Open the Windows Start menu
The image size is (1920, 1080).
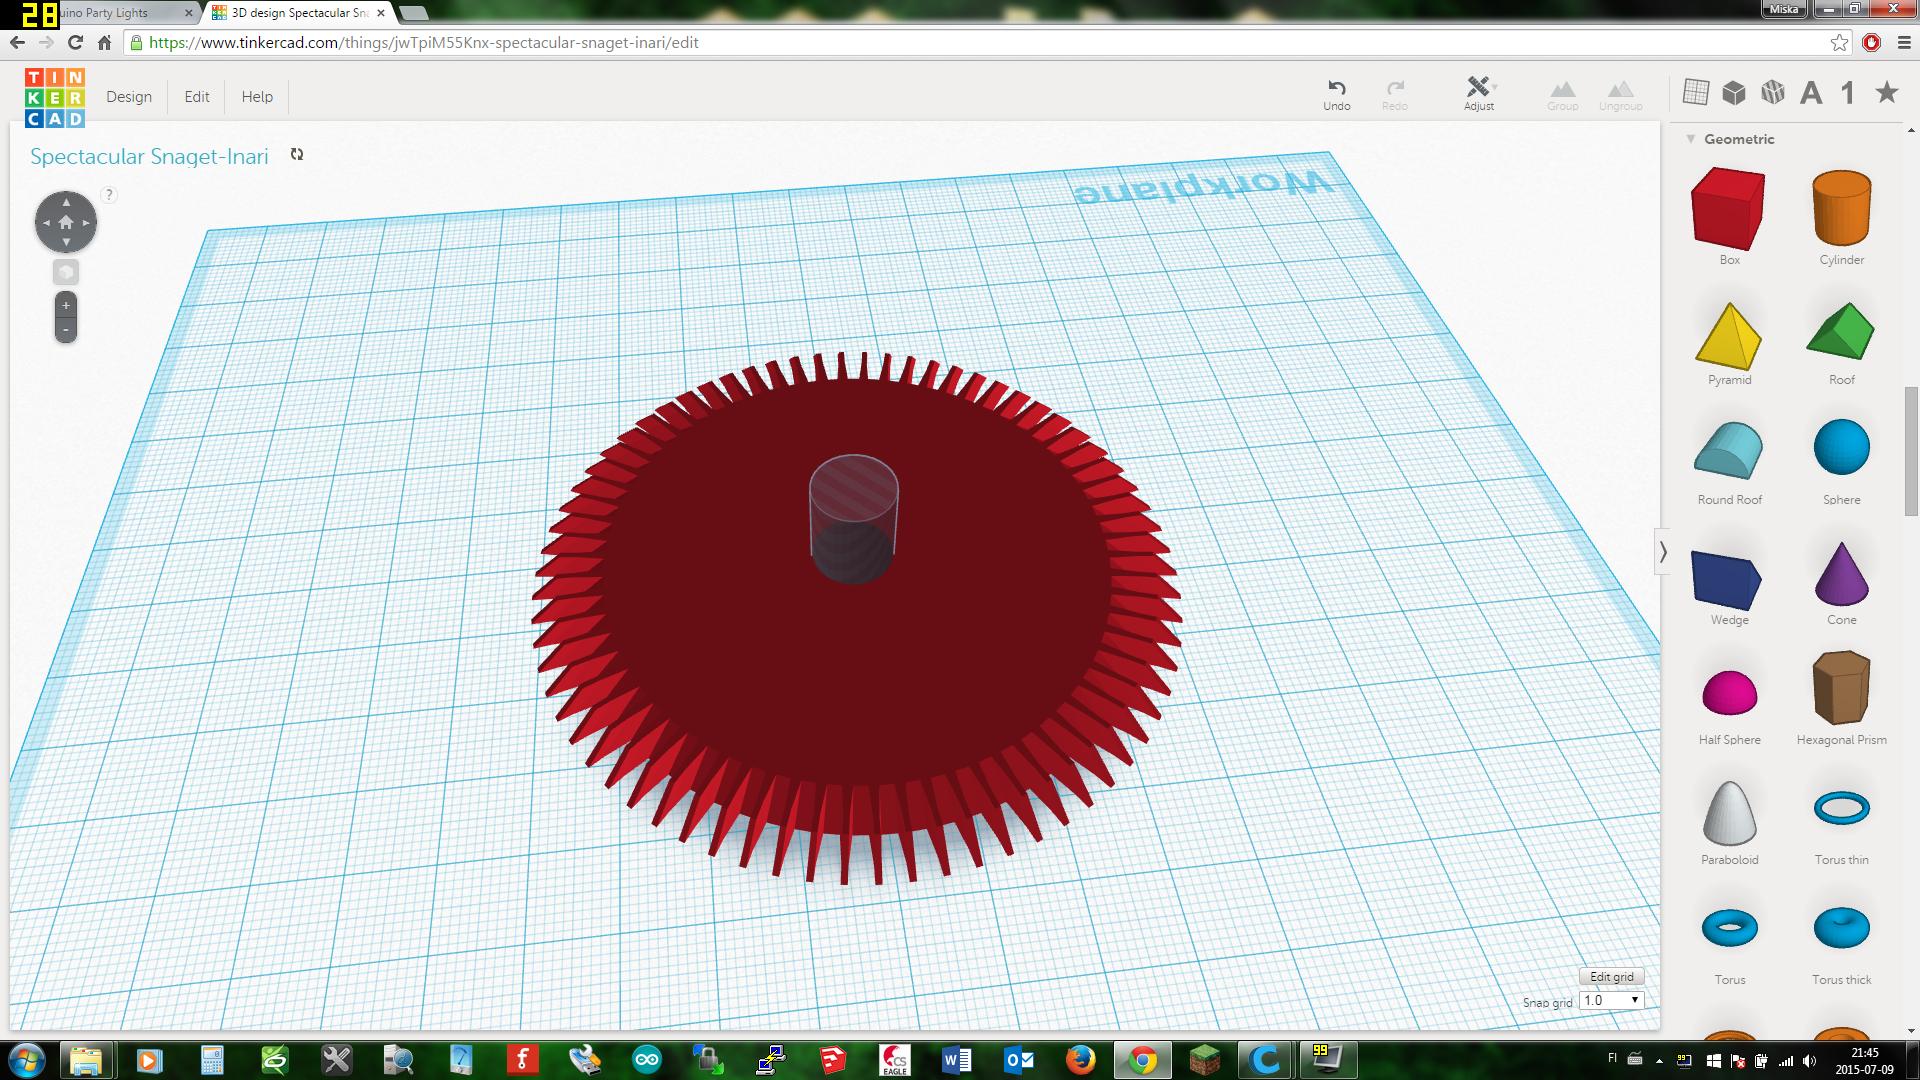[27, 1059]
